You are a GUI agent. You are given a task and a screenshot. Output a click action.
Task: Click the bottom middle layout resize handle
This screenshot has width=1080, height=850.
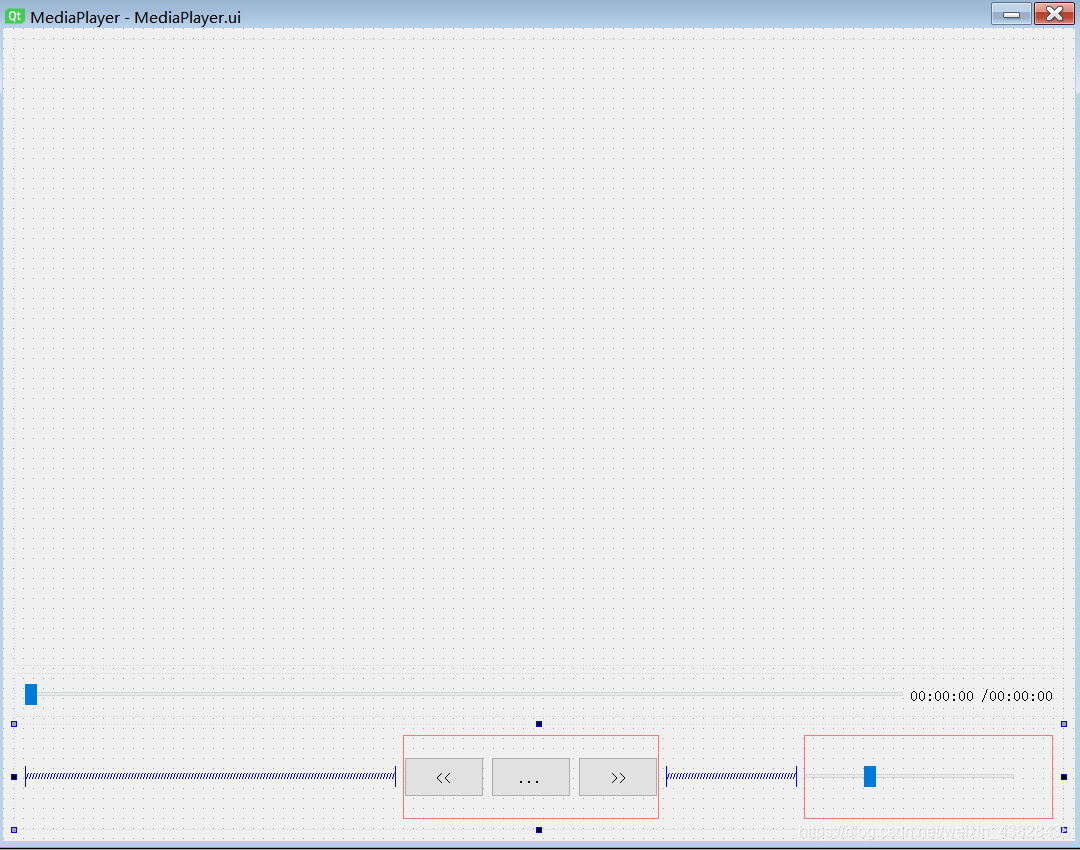539,830
